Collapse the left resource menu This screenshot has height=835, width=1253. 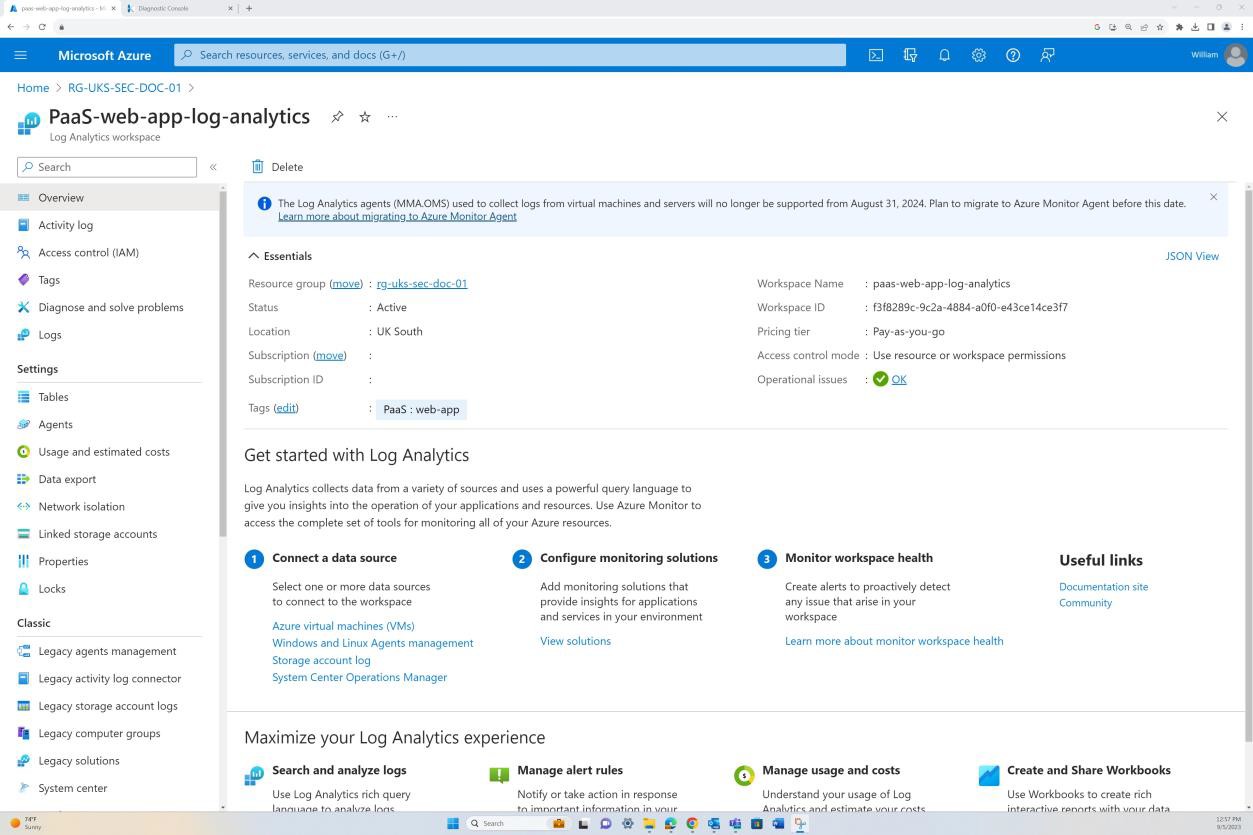213,167
